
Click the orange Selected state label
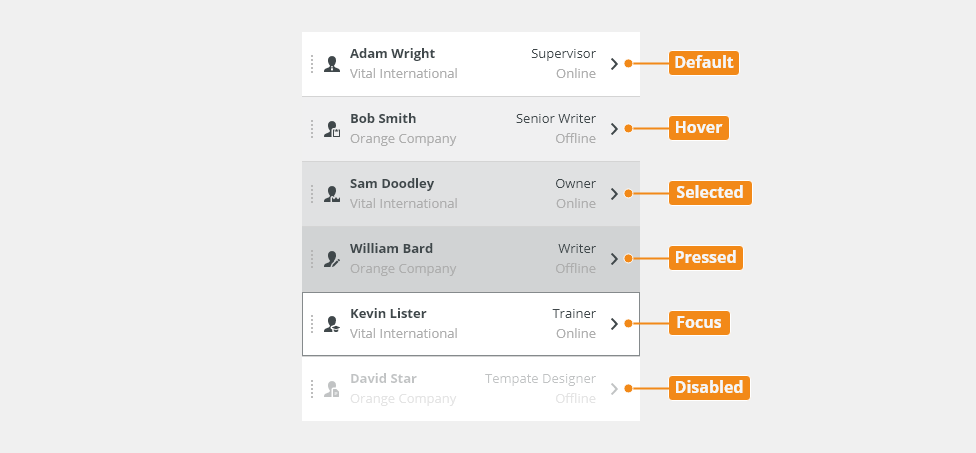(710, 193)
